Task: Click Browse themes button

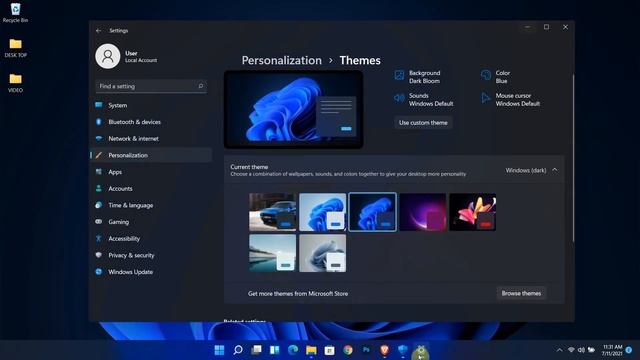Action: coord(521,293)
